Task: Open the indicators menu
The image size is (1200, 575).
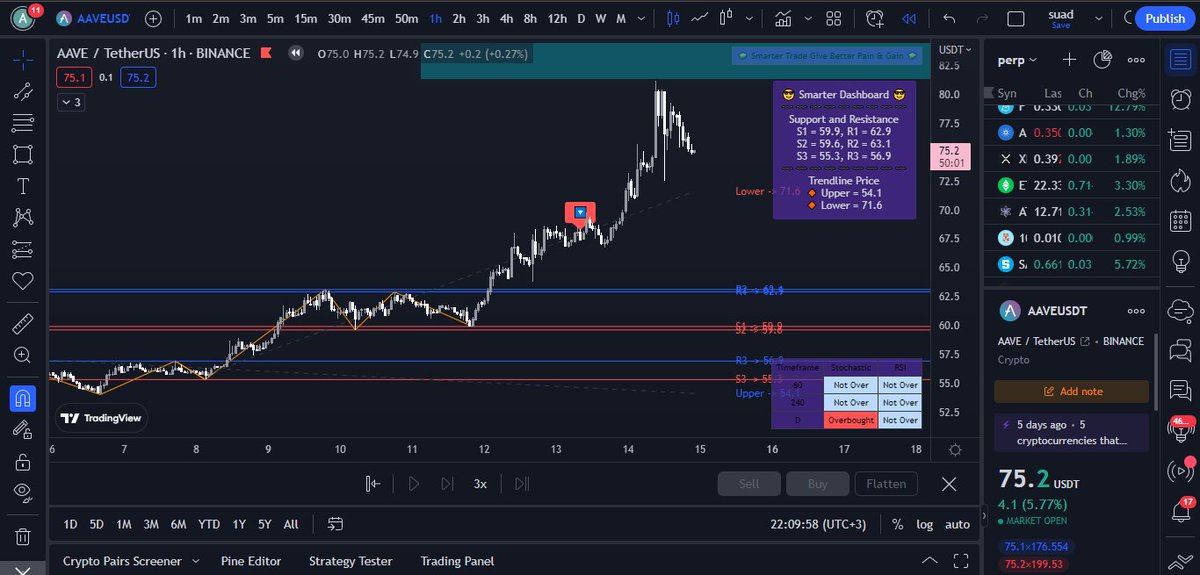Action: [x=784, y=18]
